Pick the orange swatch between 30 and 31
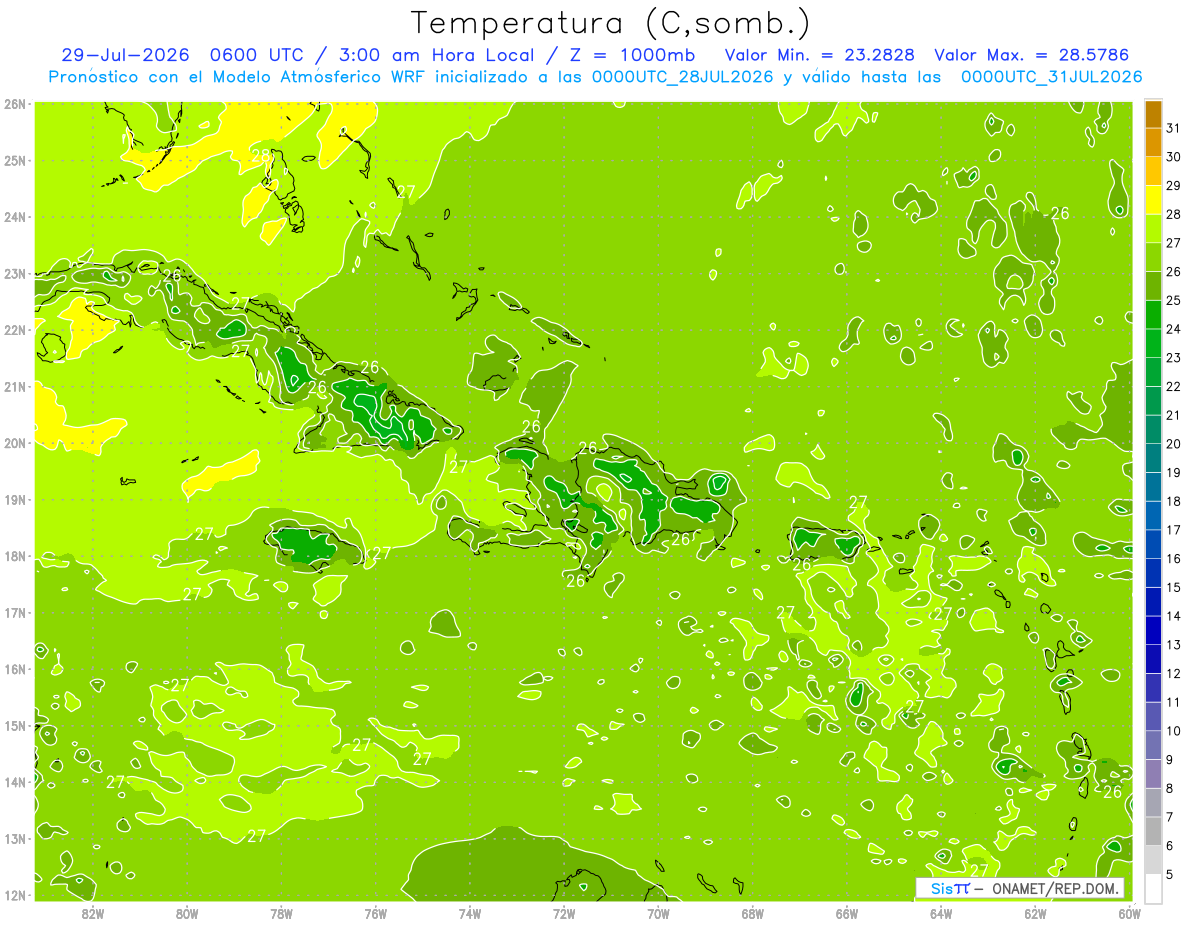1200x927 pixels. [x=1153, y=143]
